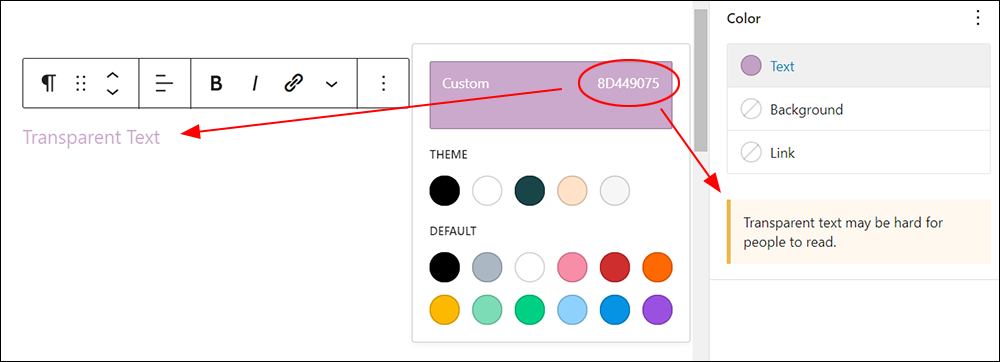Viewport: 1000px width, 362px height.
Task: Select vivid green DEFAULT color swatch
Action: coord(530,310)
